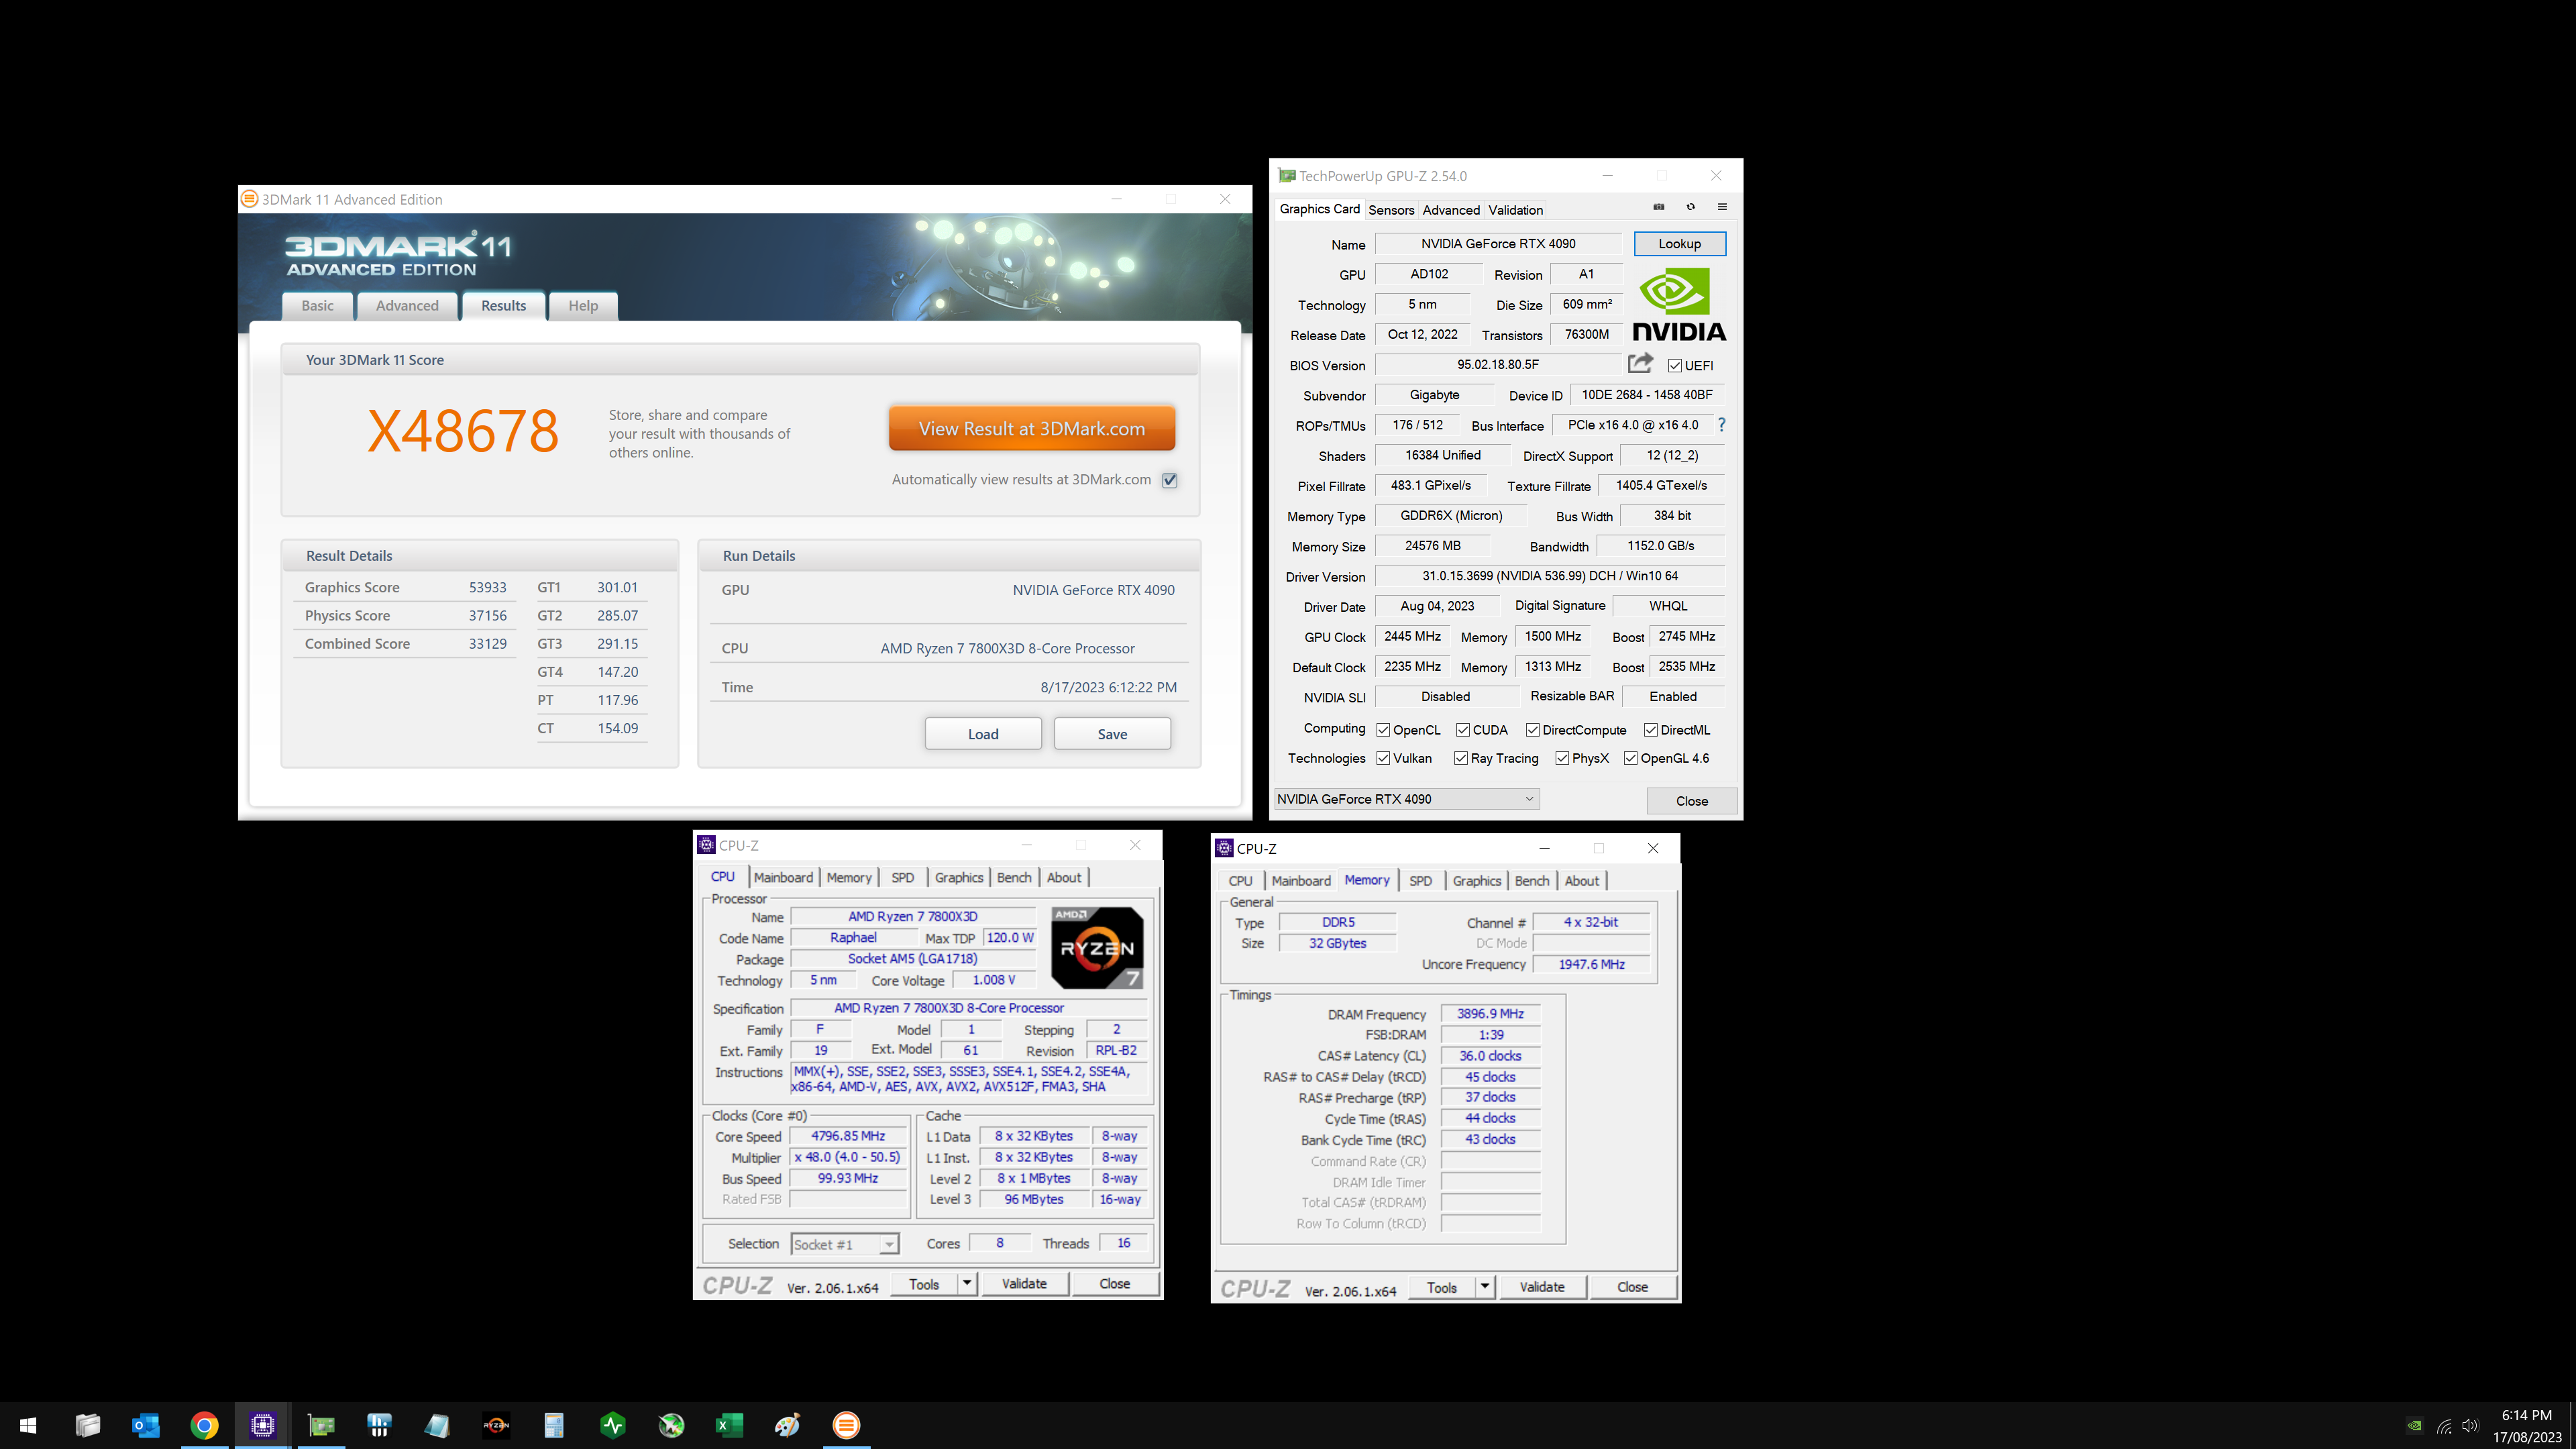The height and width of the screenshot is (1449, 2576).
Task: Click the BIOS Version field 95.02.18.80.5F
Action: pos(1498,365)
